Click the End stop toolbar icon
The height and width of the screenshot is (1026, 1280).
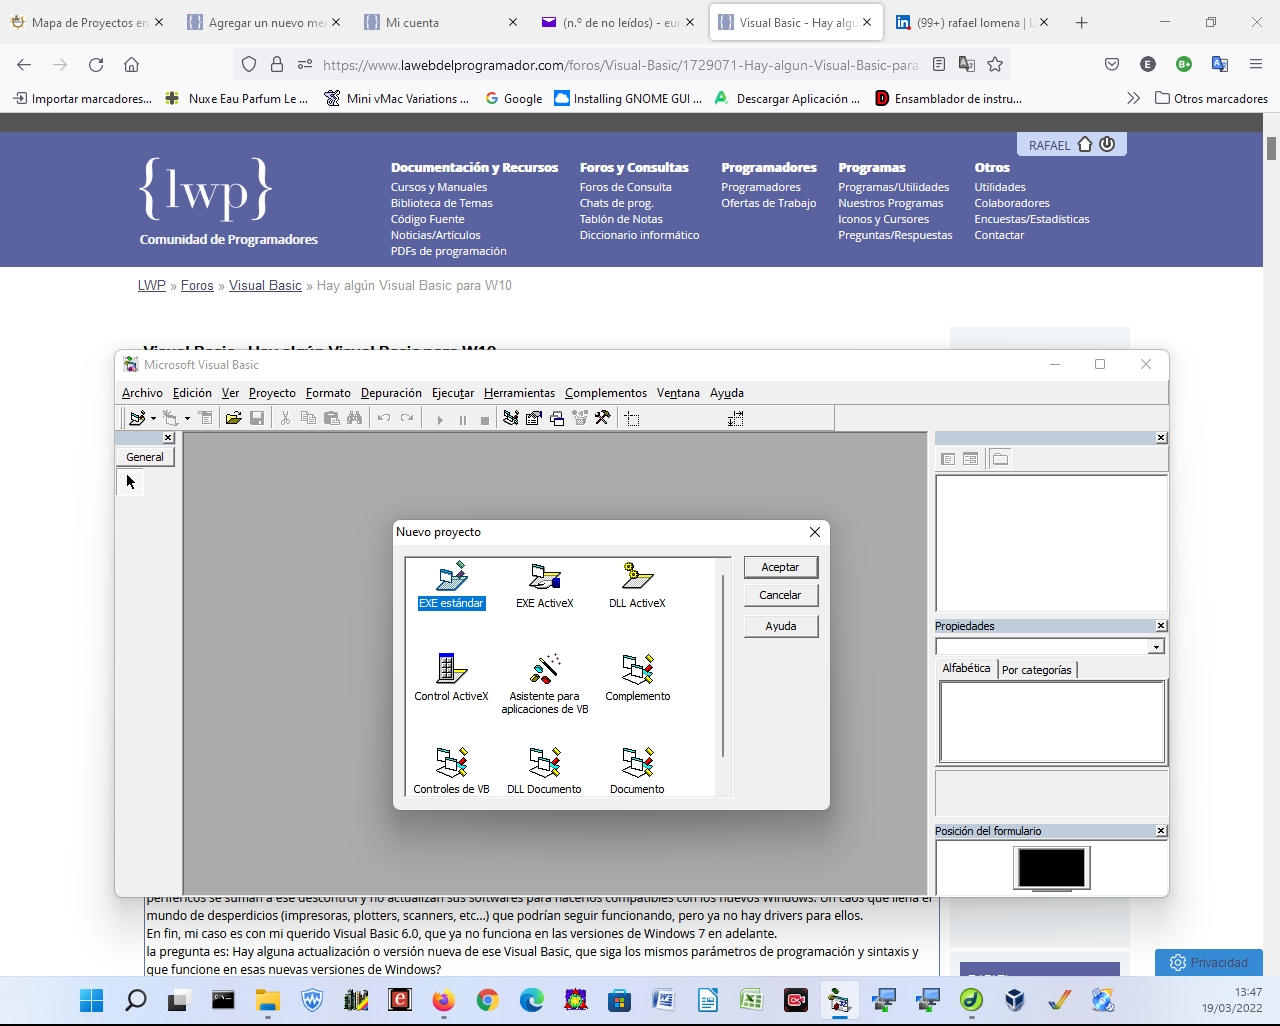point(485,419)
